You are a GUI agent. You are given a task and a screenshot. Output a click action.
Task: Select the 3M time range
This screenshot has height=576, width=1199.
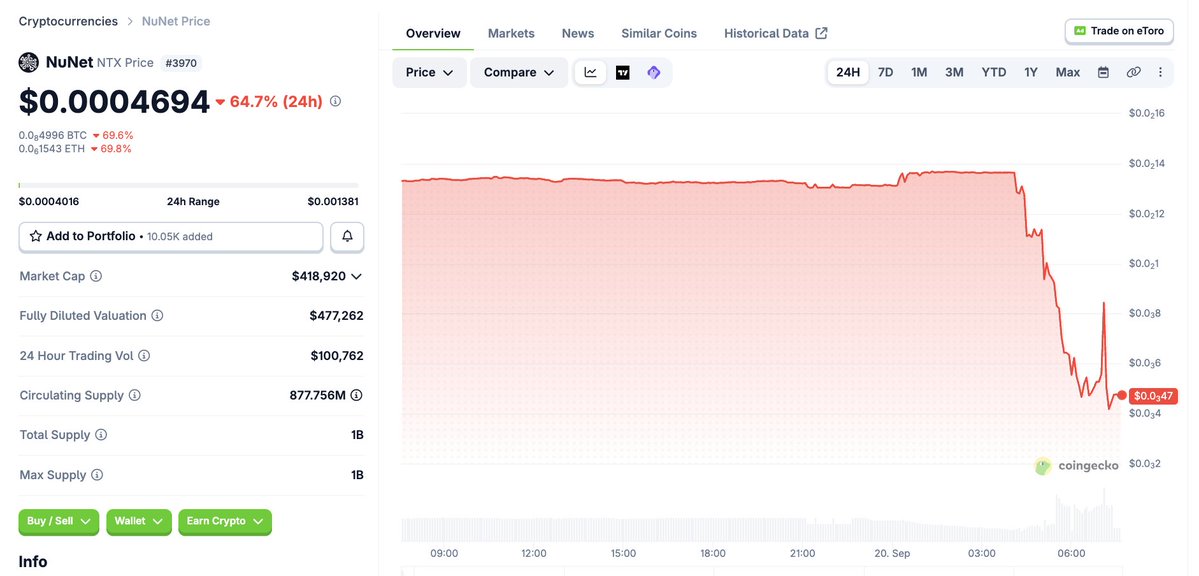[x=954, y=73]
